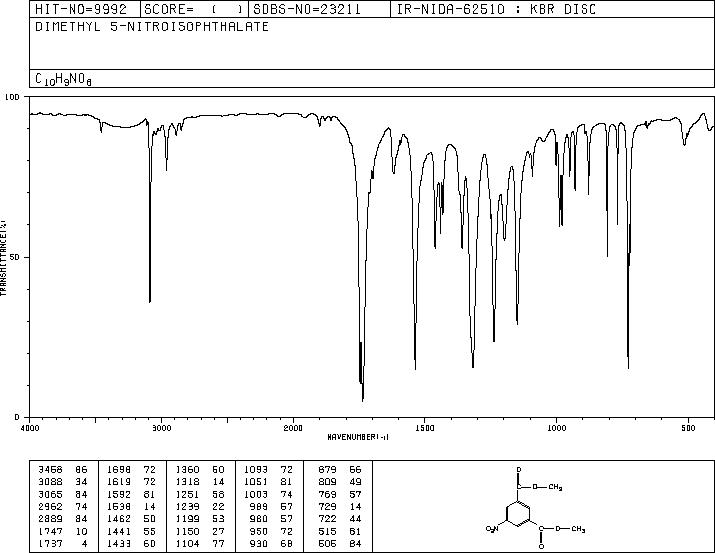
Task: Select peak table value 769
Action: click(x=327, y=494)
